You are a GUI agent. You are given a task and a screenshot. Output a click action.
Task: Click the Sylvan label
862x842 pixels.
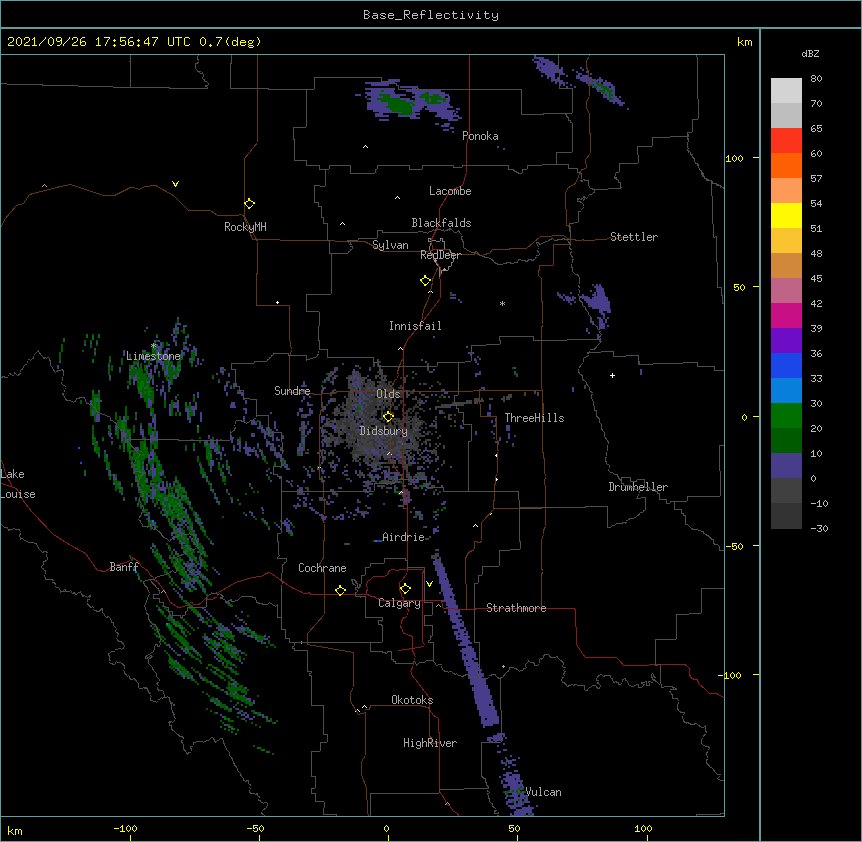390,245
